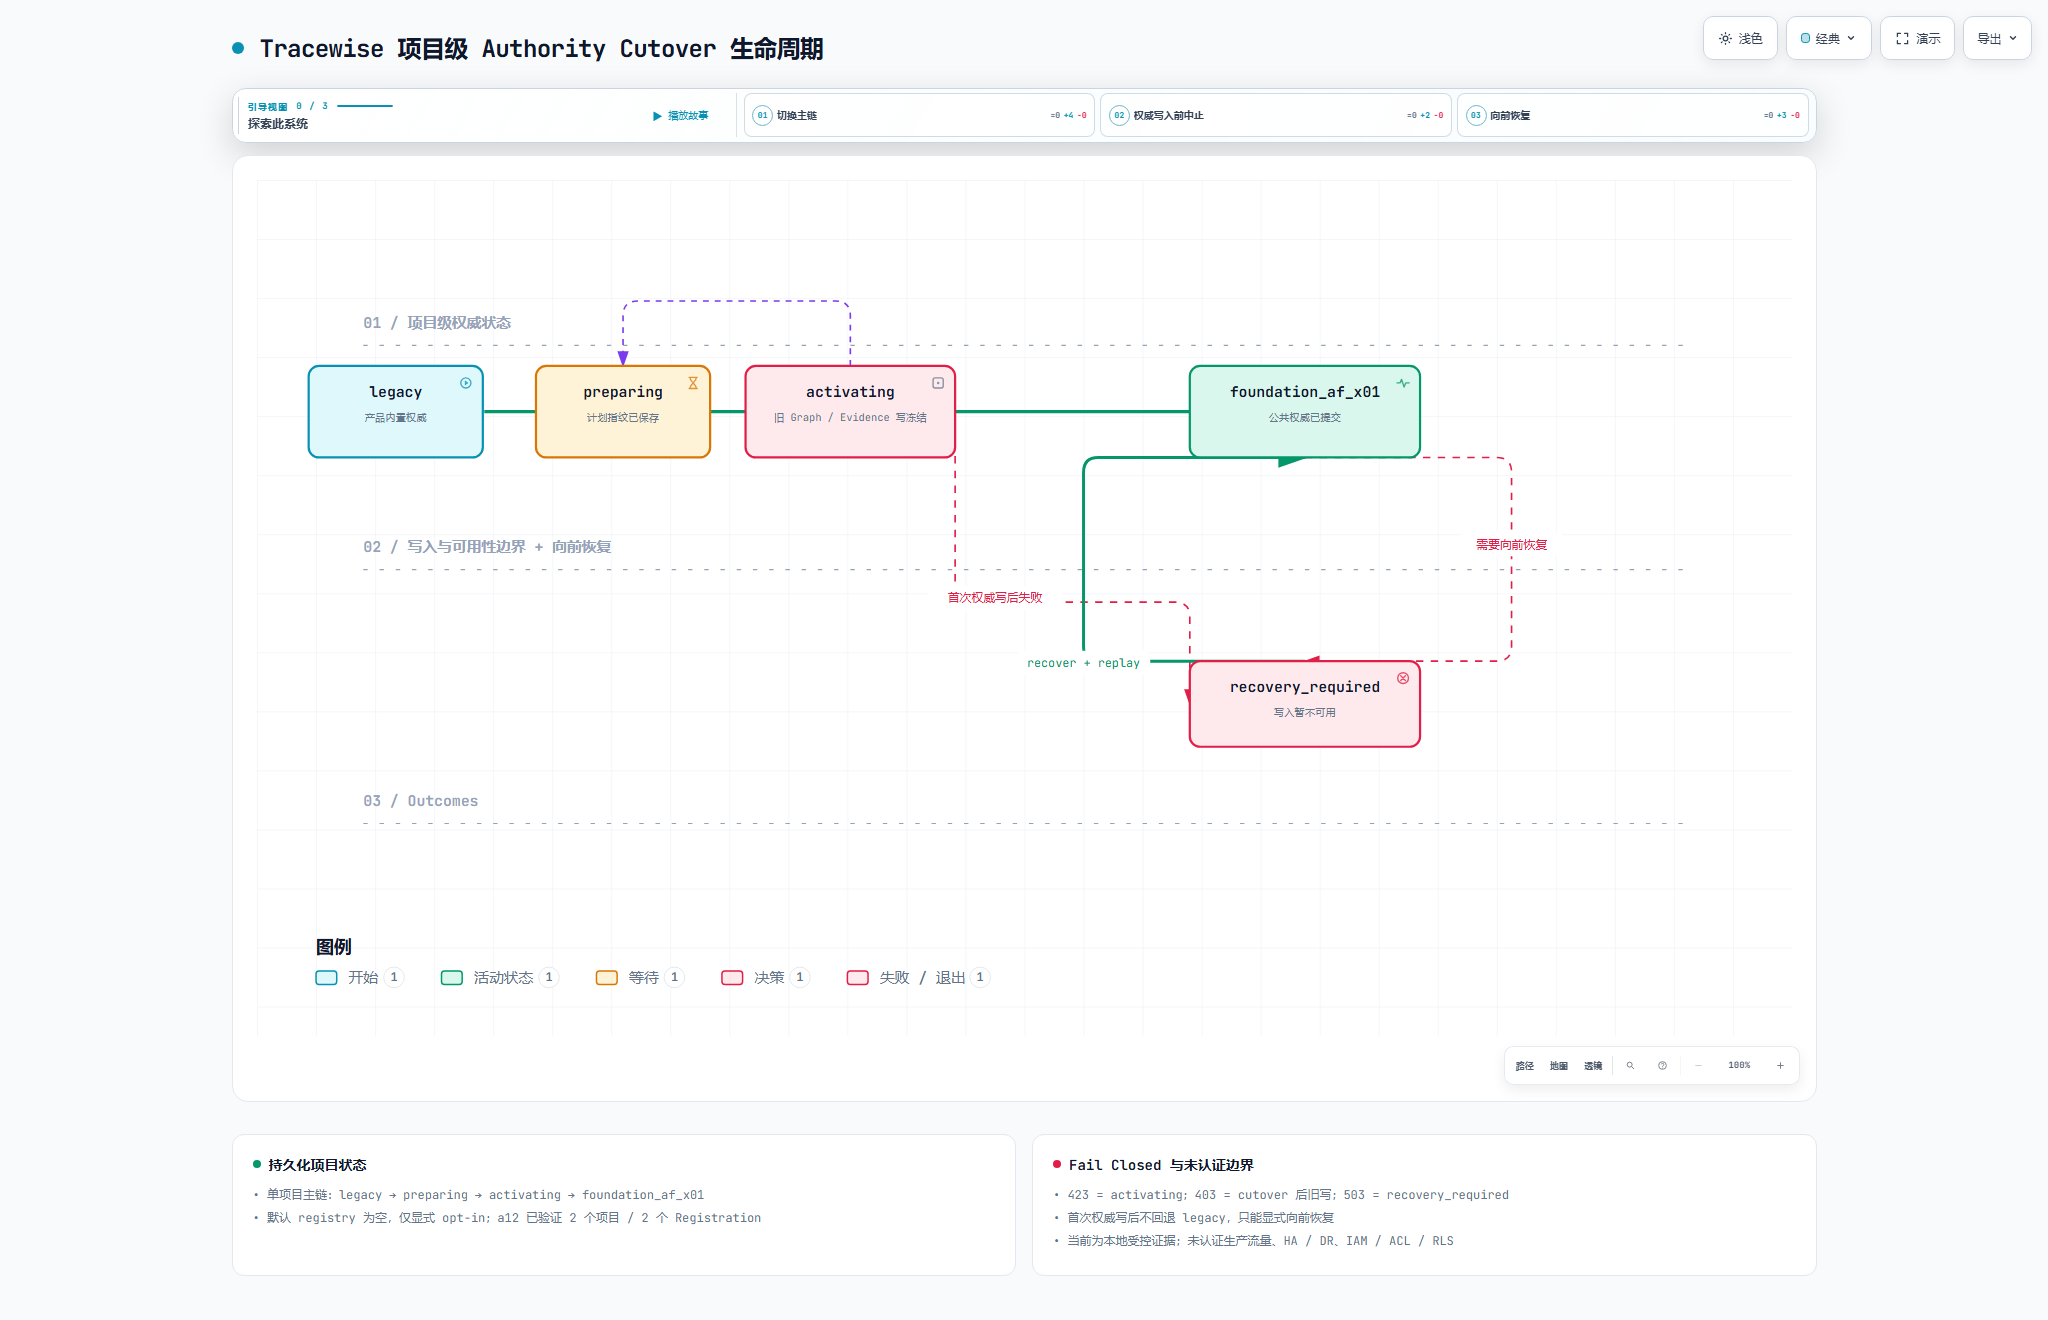Click the error X icon on recovery_required
The image size is (2048, 1320).
[x=1403, y=678]
